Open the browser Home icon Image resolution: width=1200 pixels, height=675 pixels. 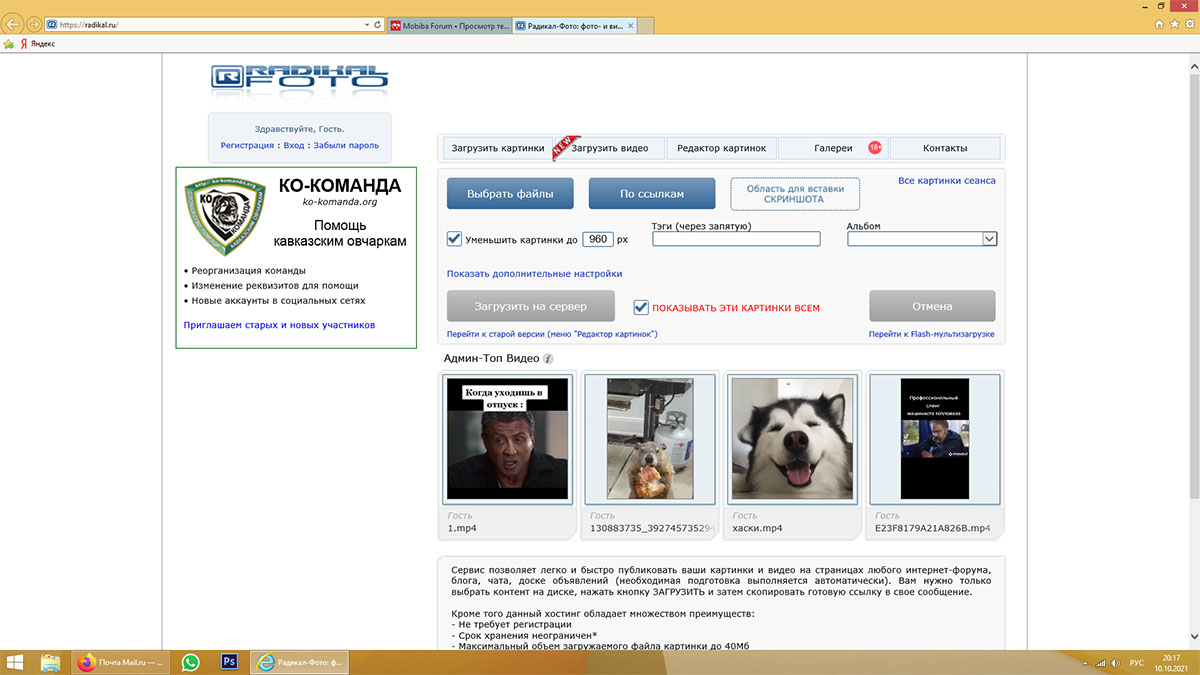click(x=1142, y=24)
